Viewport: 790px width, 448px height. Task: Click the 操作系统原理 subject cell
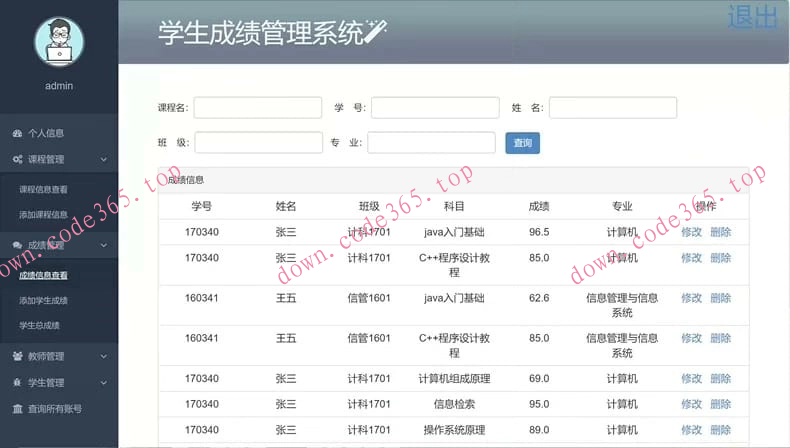pos(454,430)
